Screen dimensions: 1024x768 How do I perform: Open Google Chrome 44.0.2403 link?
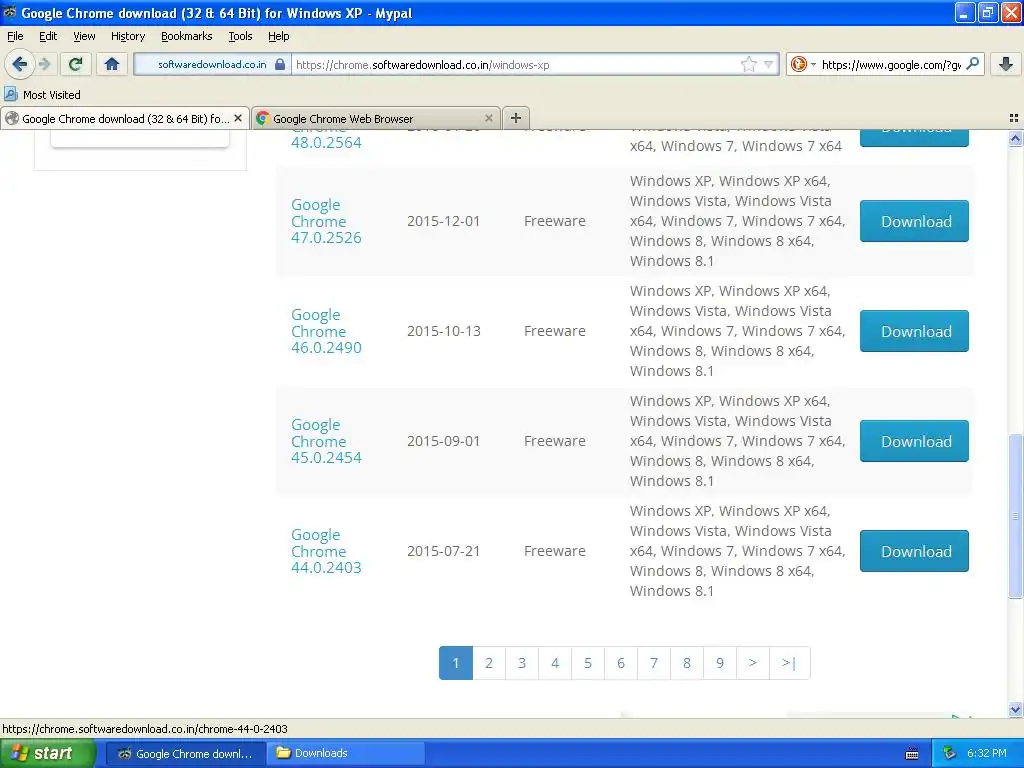point(326,551)
